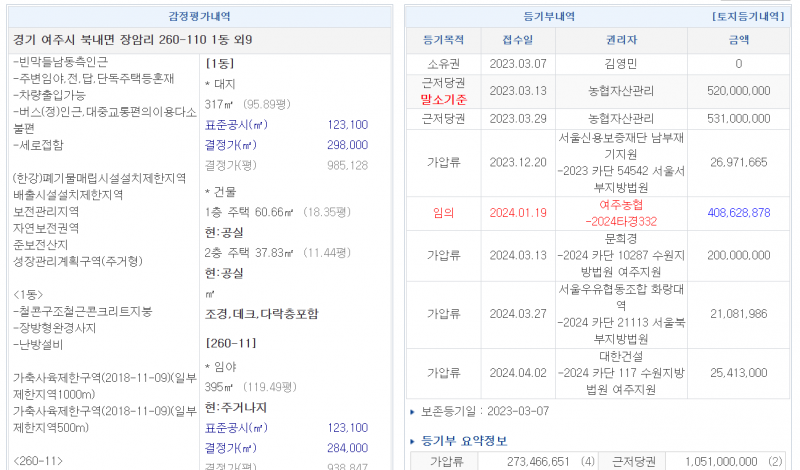The image size is (800, 470).
Task: Click the property address 경기 여주시 북내면 장암리
Action: 132,40
